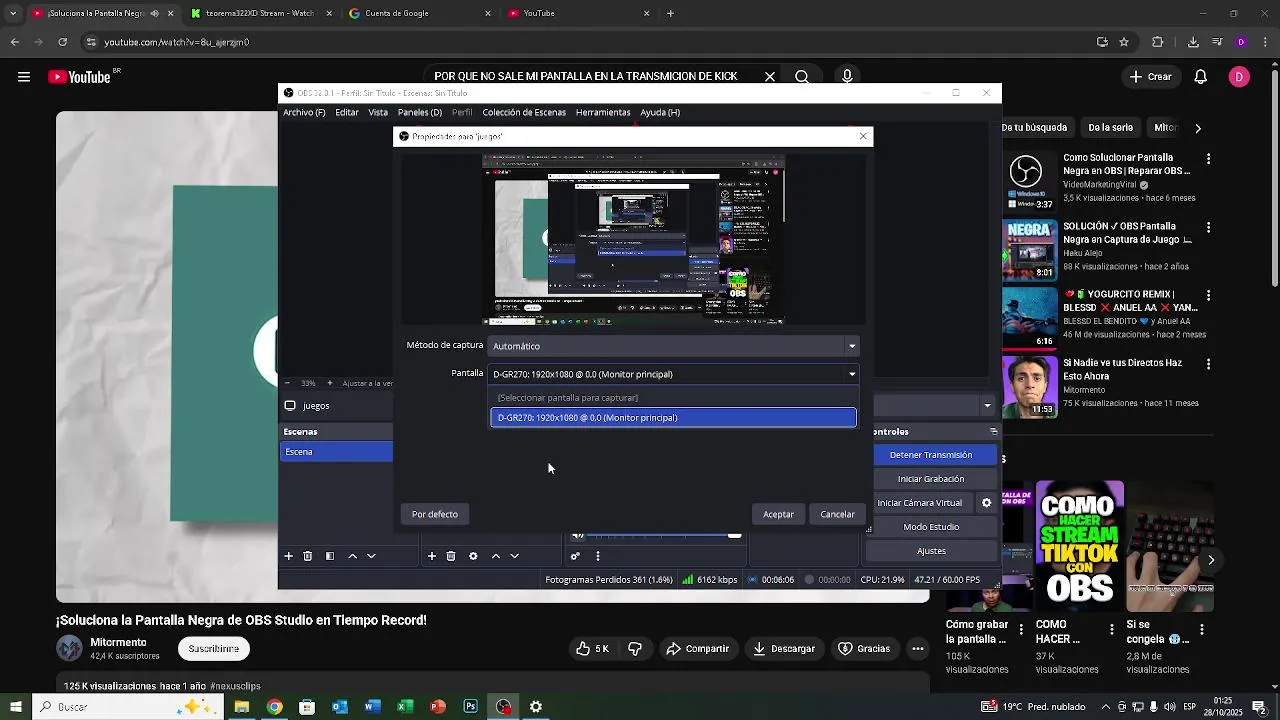
Task: Select D-GR270 1920x1080 monitor option in list
Action: click(x=673, y=418)
